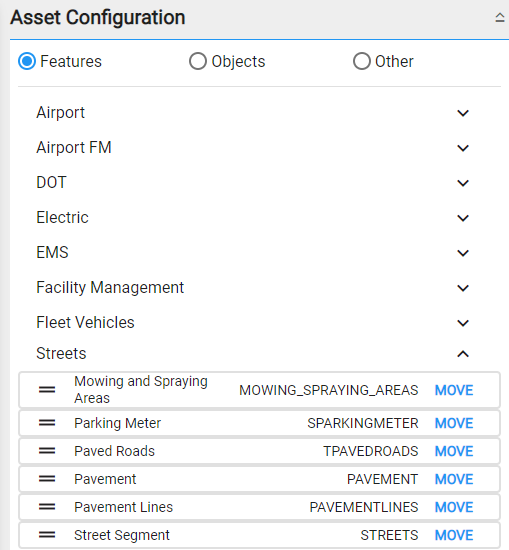Click the Airport FM group label
The image size is (509, 550).
pos(74,148)
